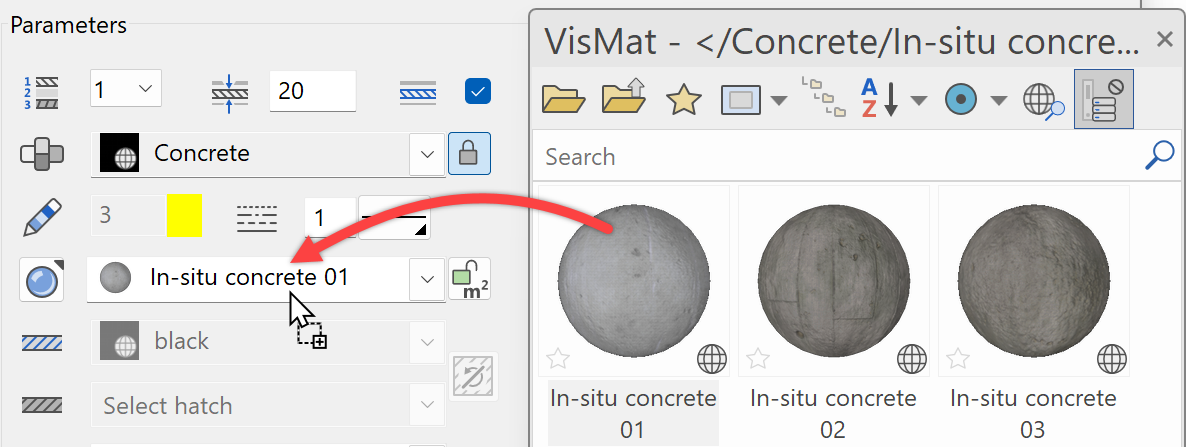1186x447 pixels.
Task: Expand the Concrete material dropdown
Action: click(x=427, y=154)
